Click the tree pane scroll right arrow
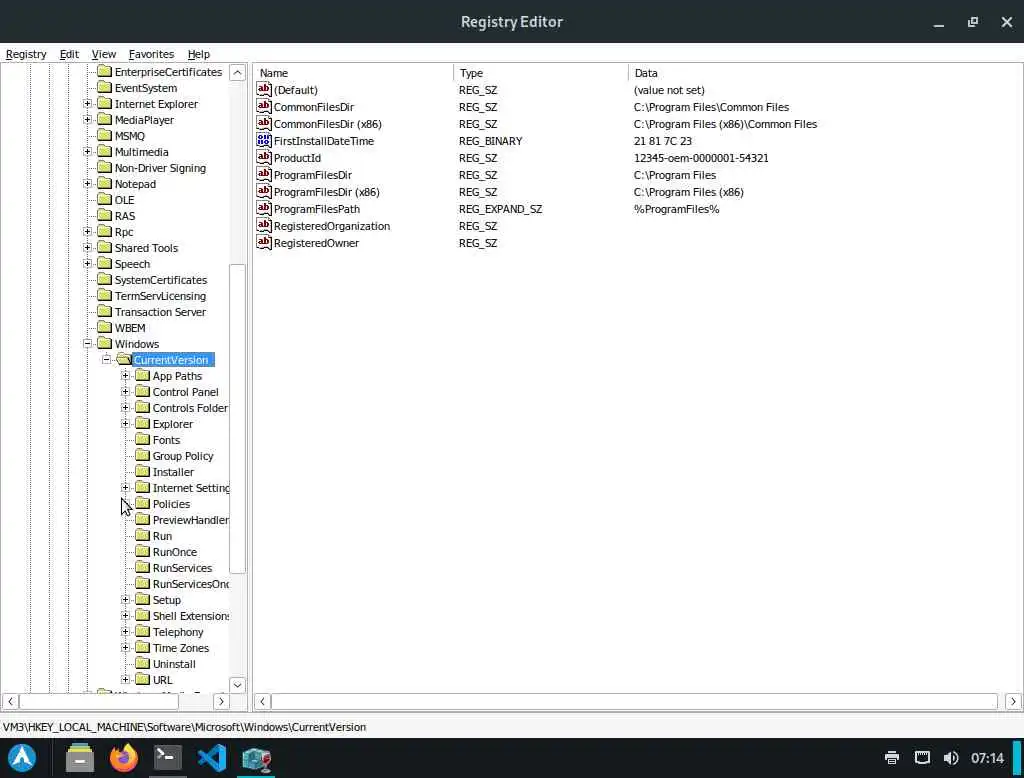The width and height of the screenshot is (1024, 778). point(221,701)
